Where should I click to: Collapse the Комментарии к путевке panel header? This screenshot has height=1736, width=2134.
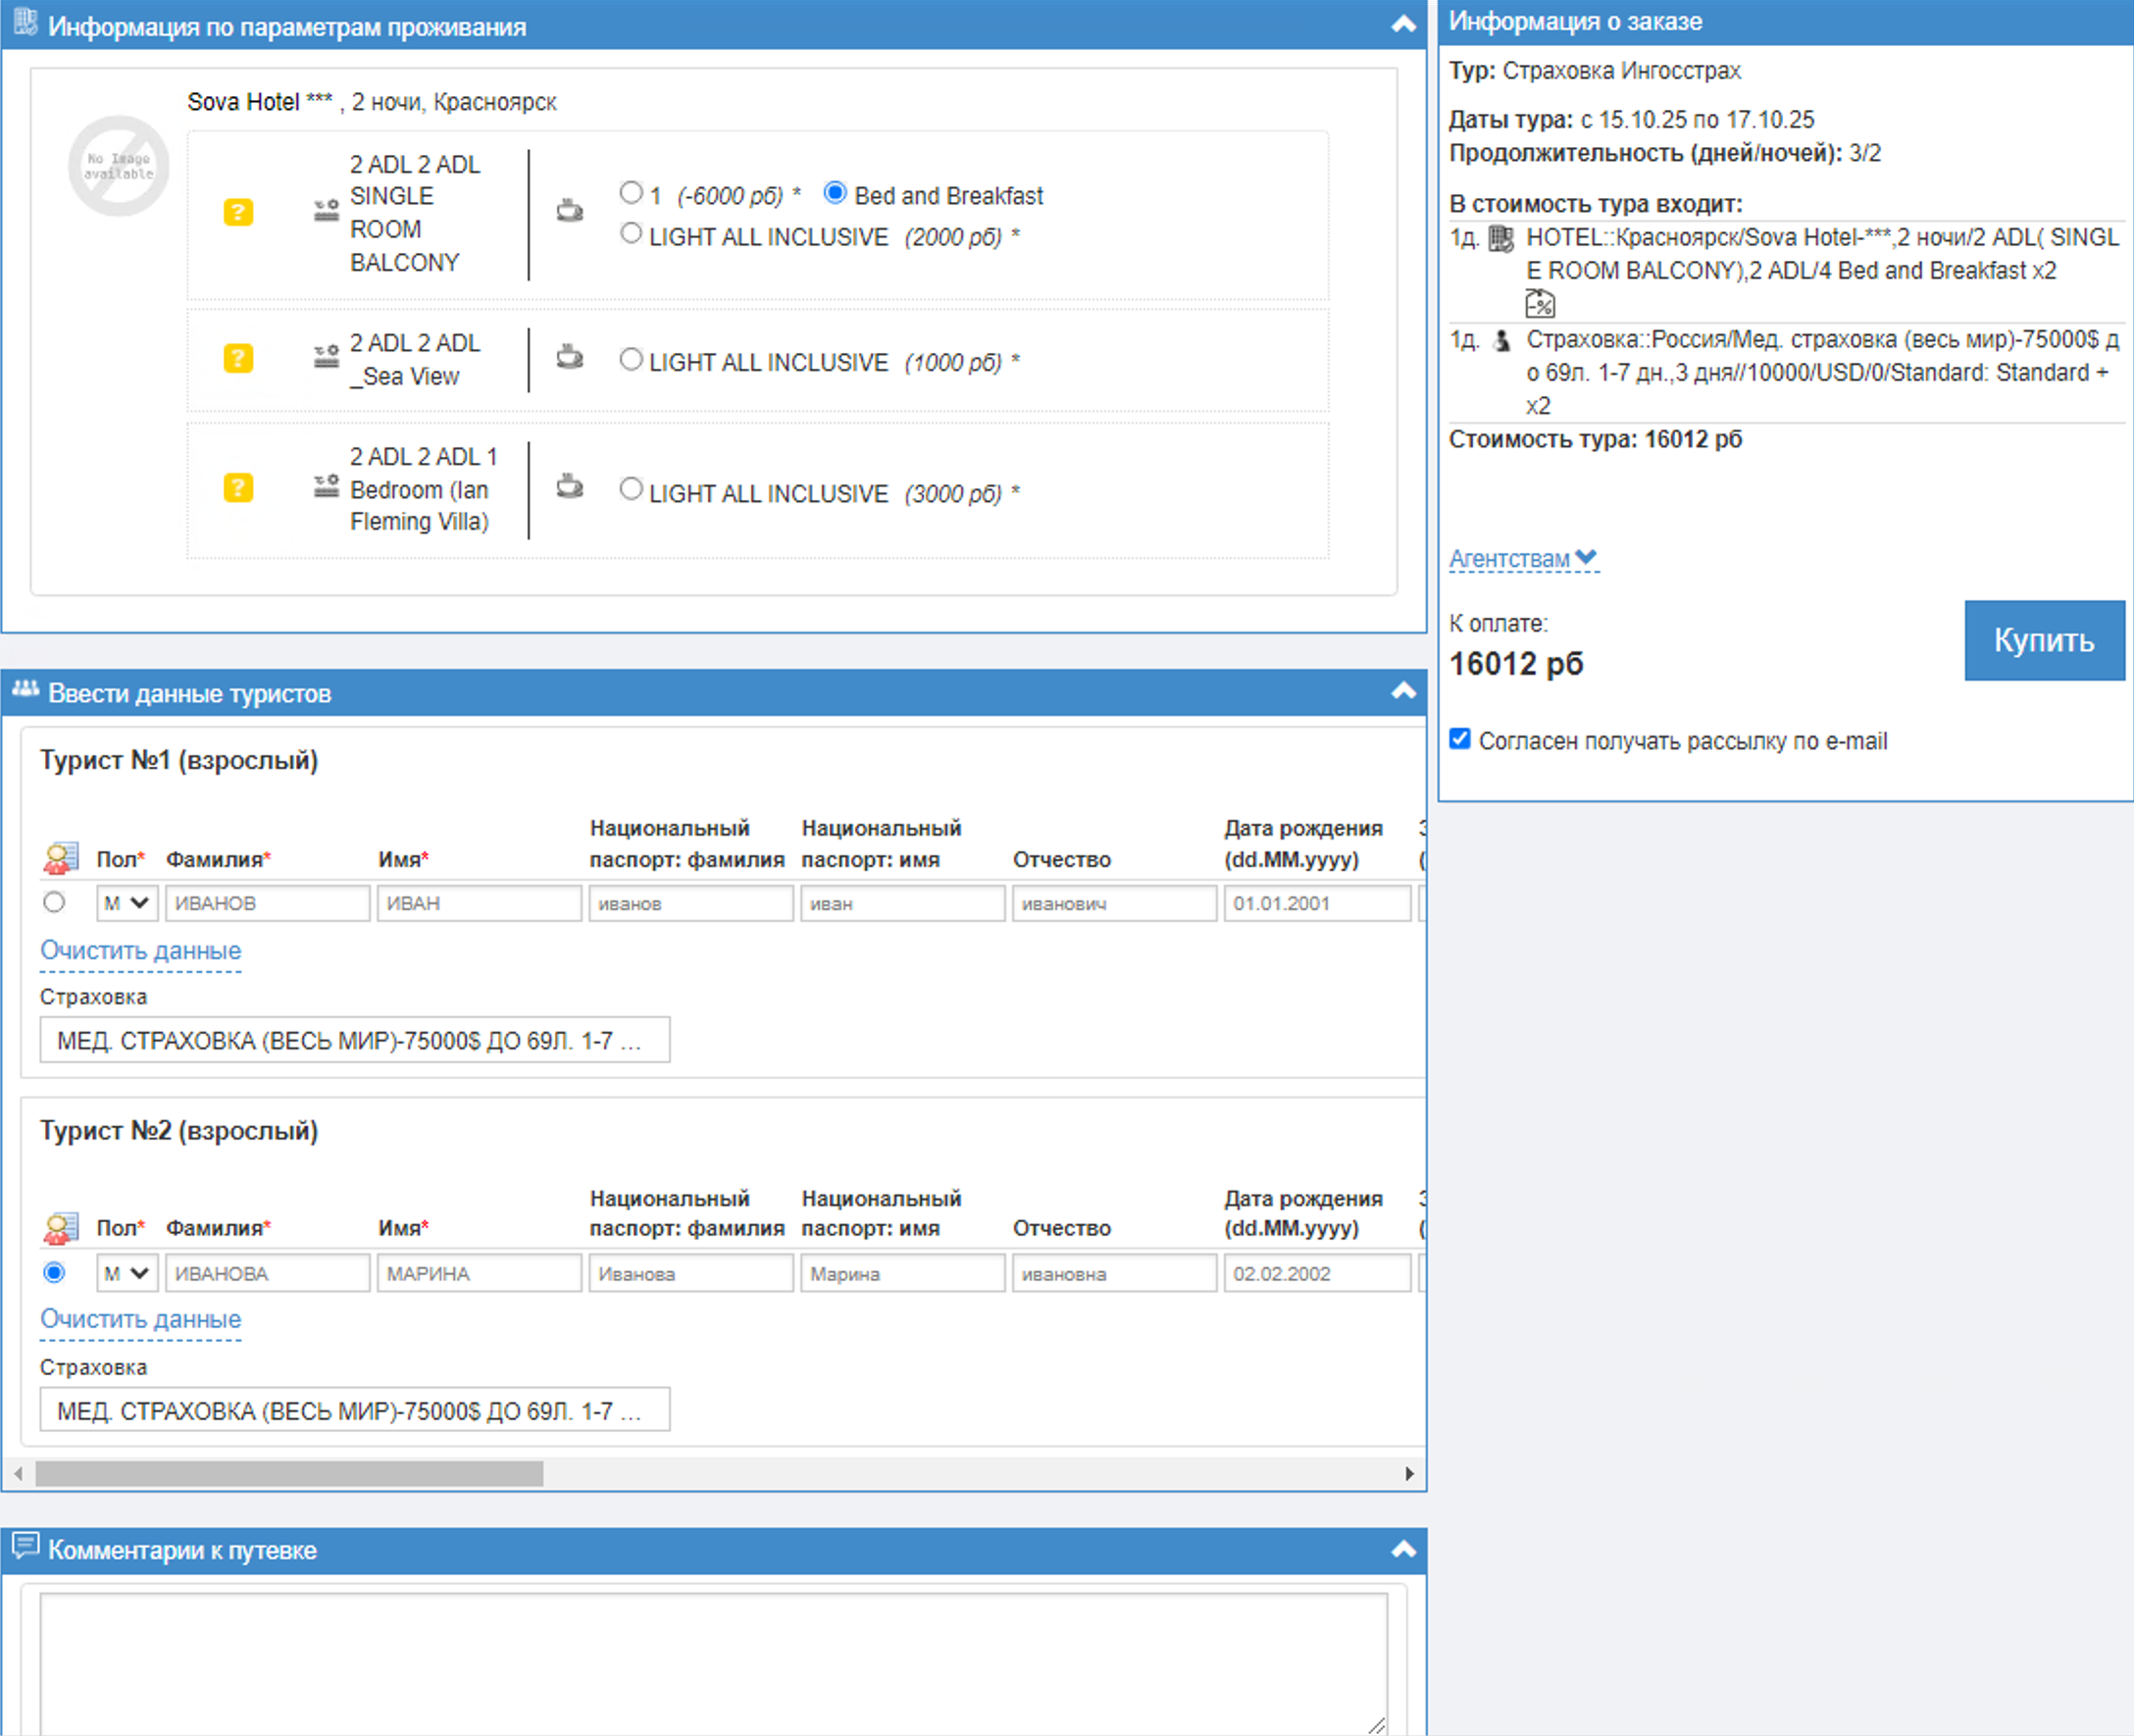pos(1403,1550)
